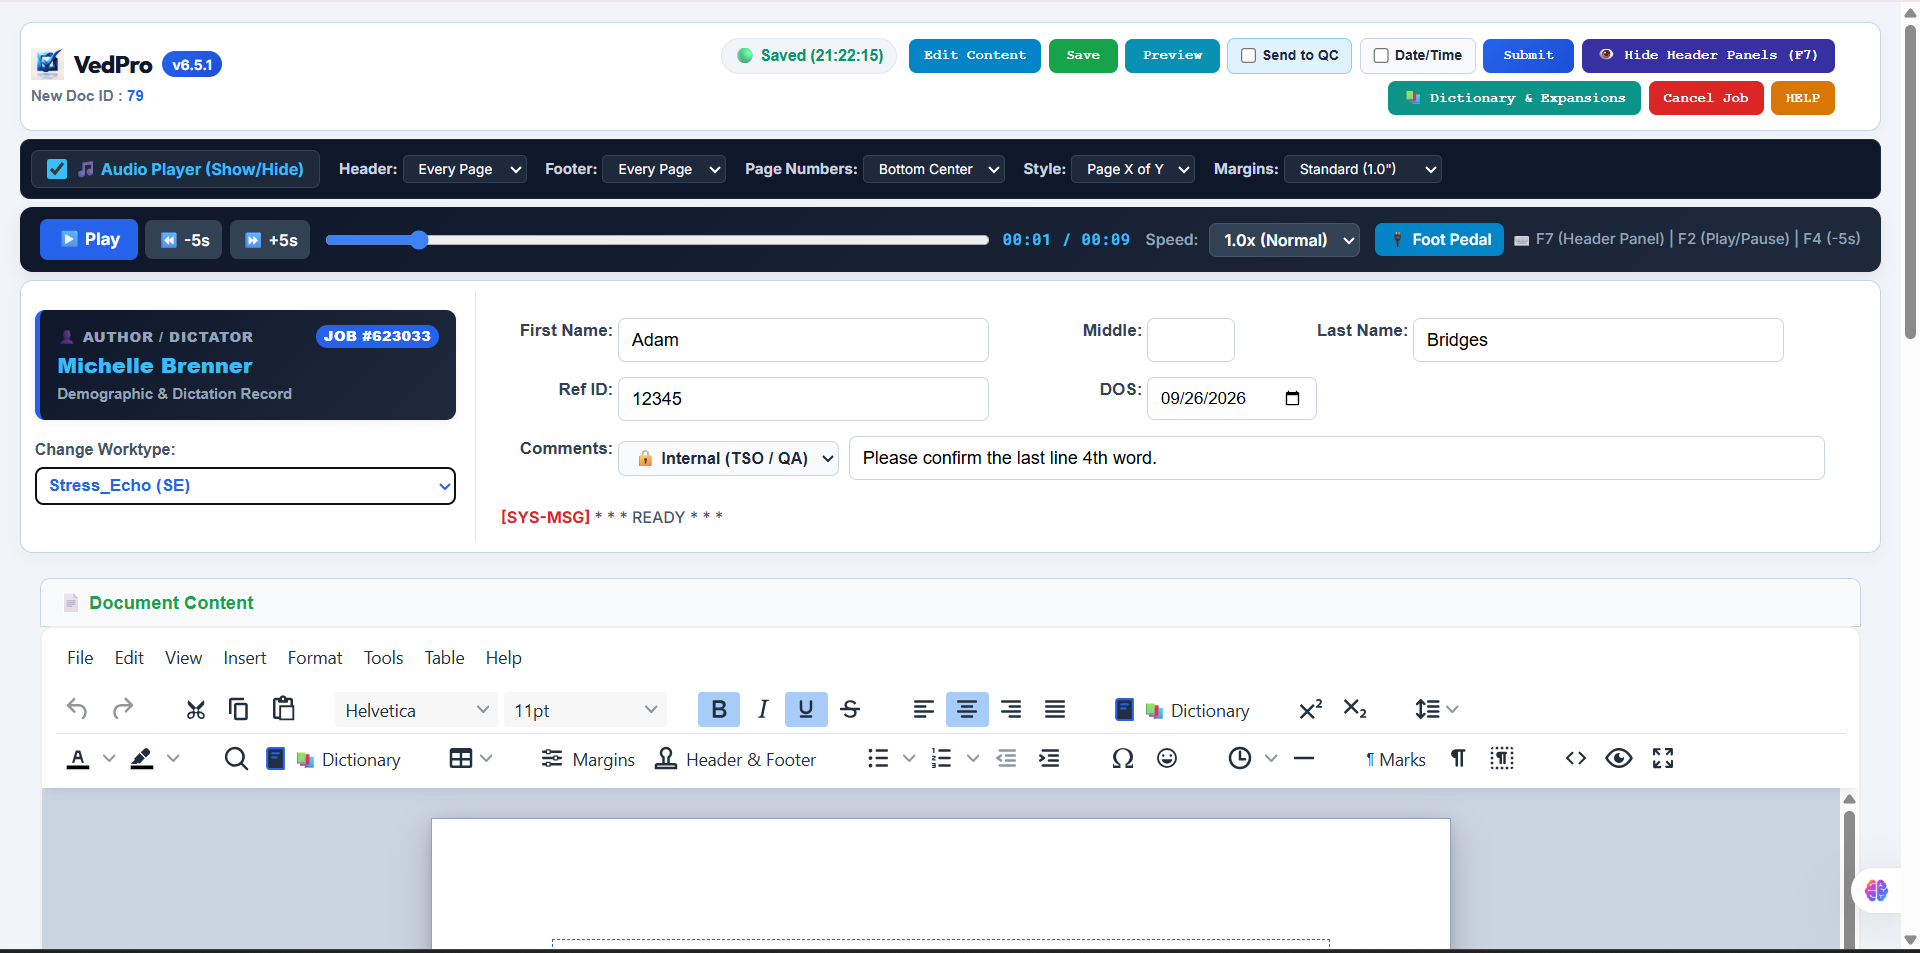
Task: Open Dictionary & Expansions button
Action: [x=1514, y=98]
